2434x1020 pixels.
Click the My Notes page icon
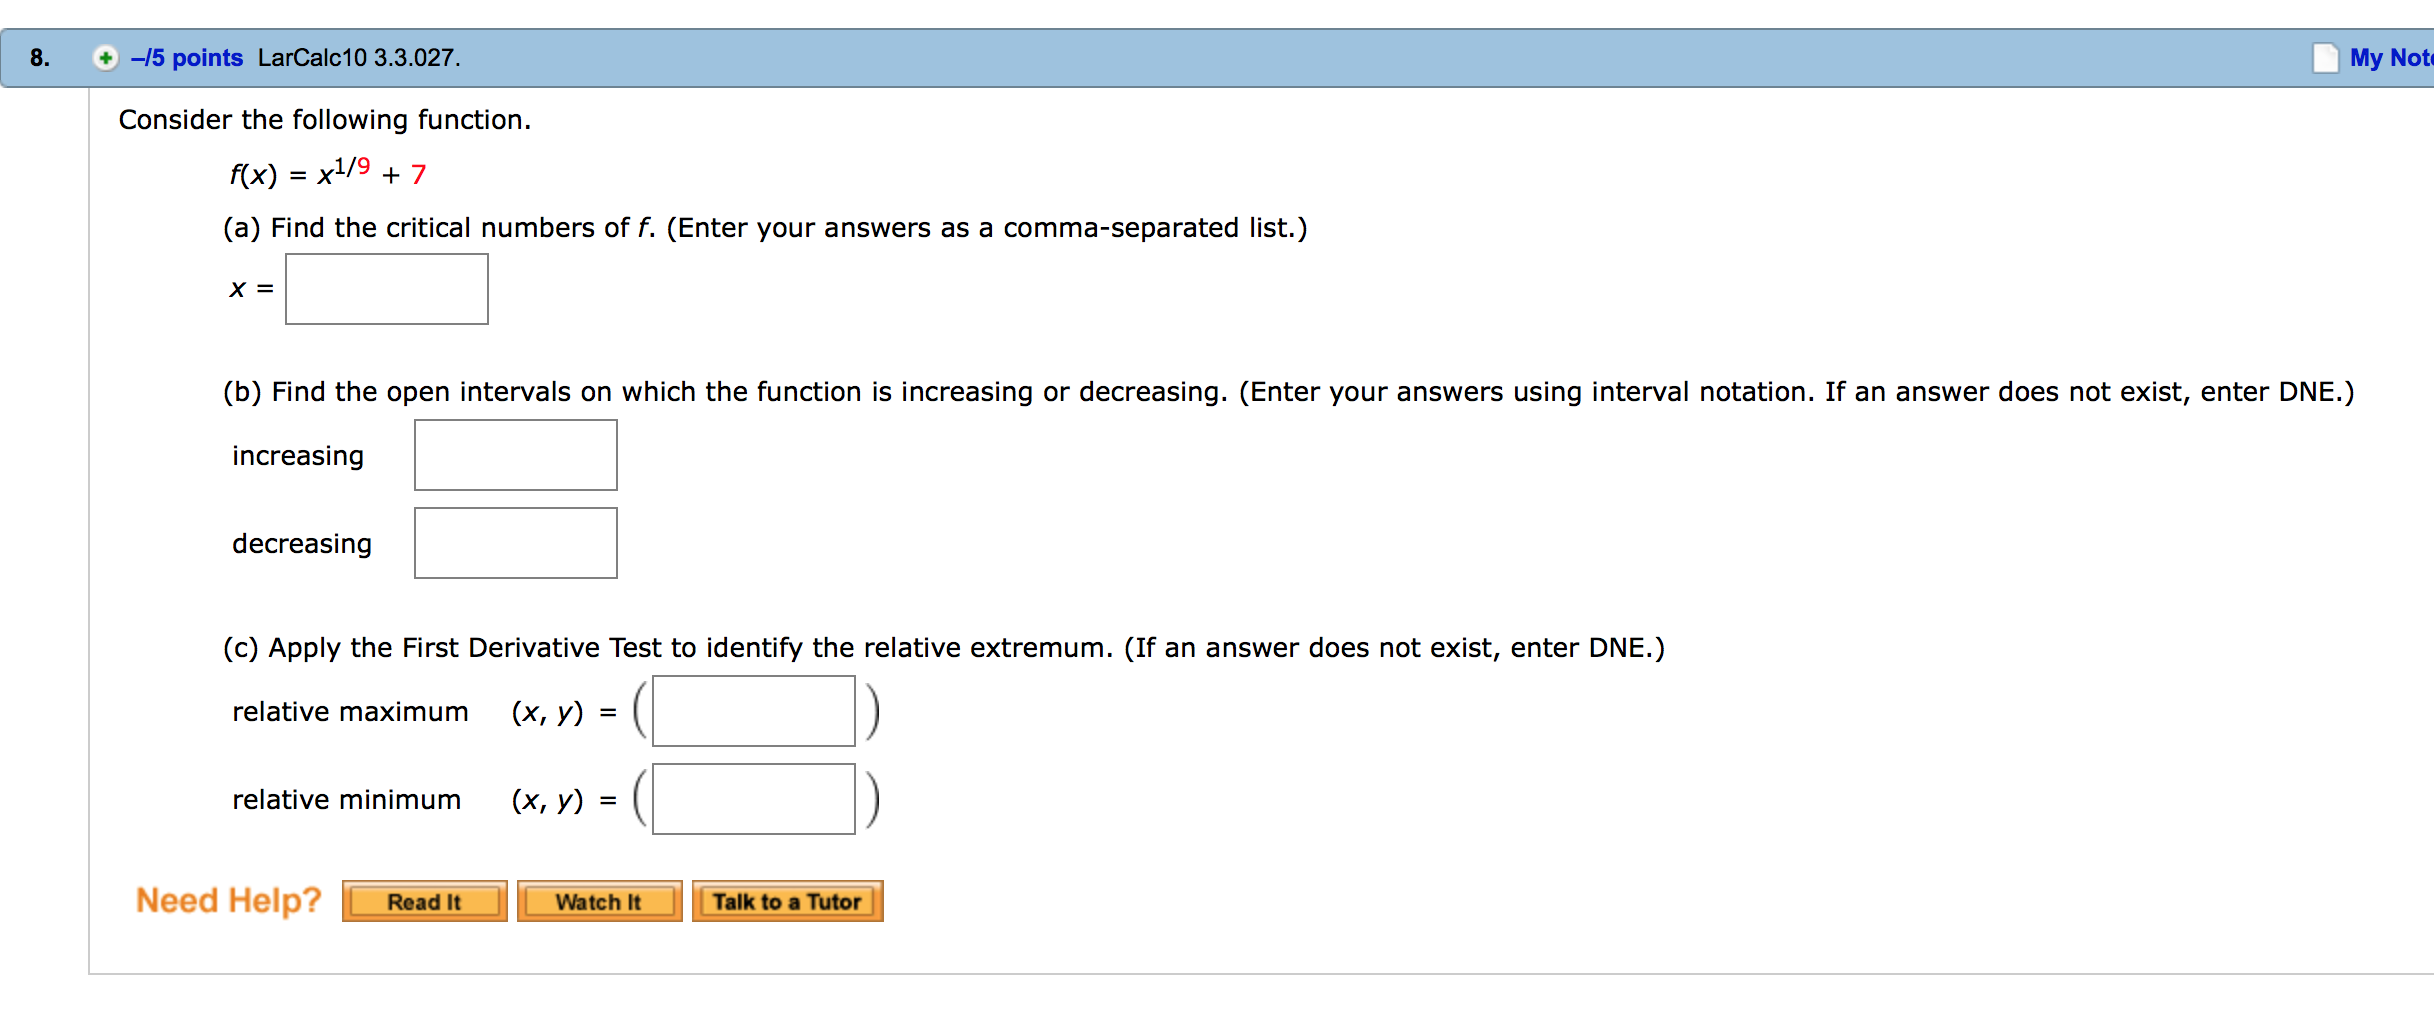click(2325, 58)
